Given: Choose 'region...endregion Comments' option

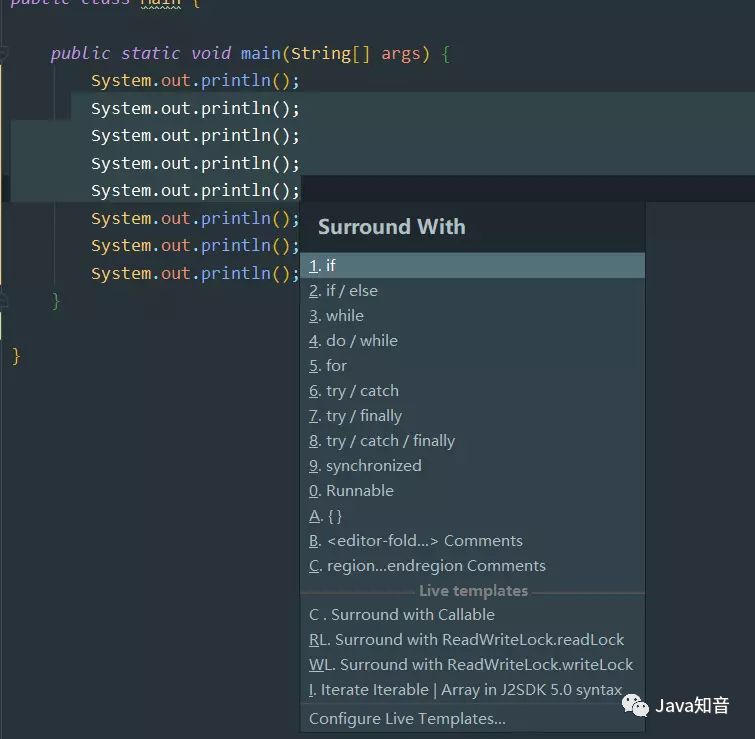Looking at the screenshot, I should [x=472, y=566].
